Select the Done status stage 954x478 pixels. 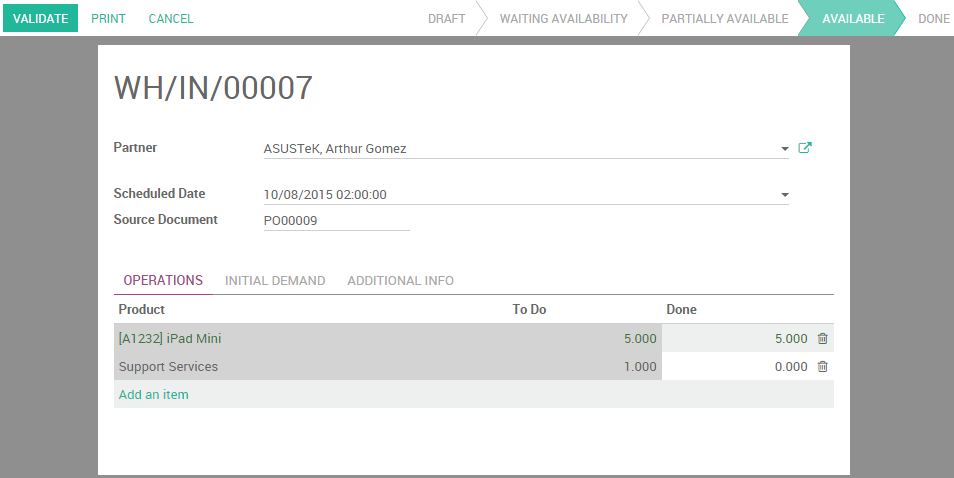933,19
